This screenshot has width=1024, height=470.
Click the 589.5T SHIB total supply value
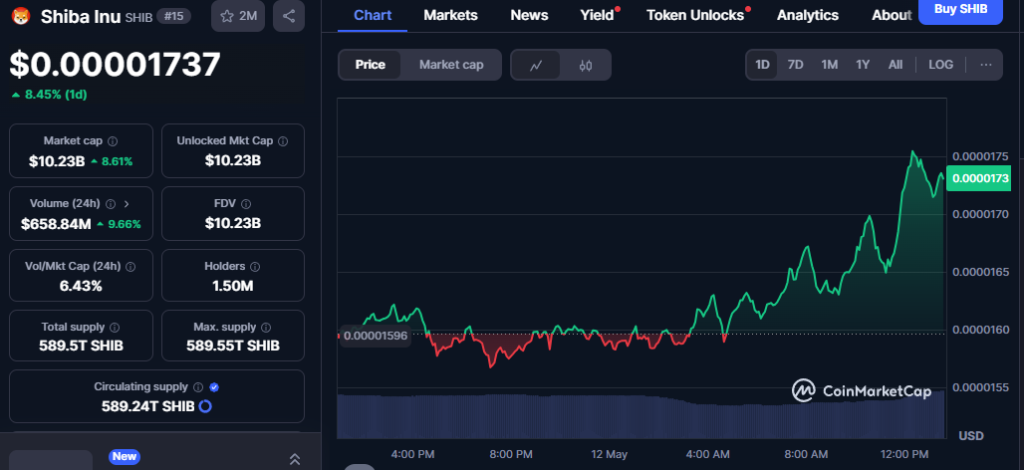[81, 345]
